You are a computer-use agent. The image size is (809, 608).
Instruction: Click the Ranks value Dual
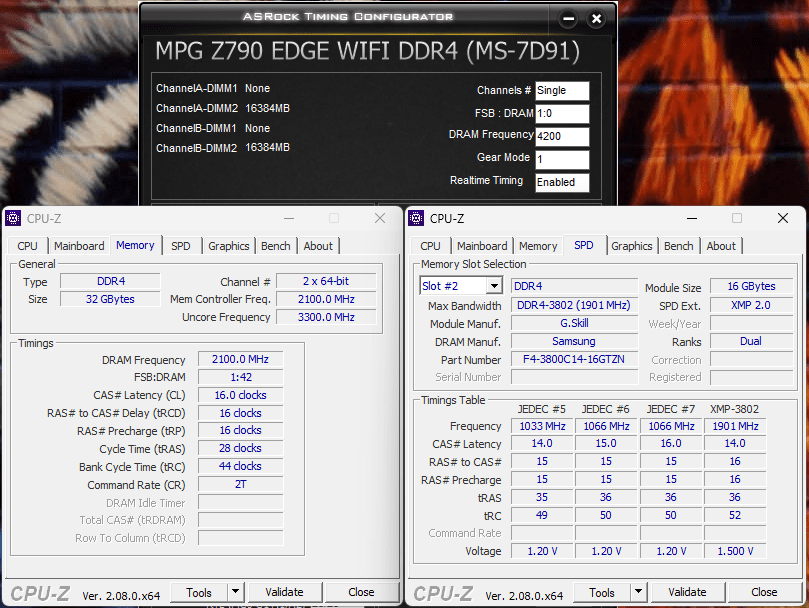[751, 341]
